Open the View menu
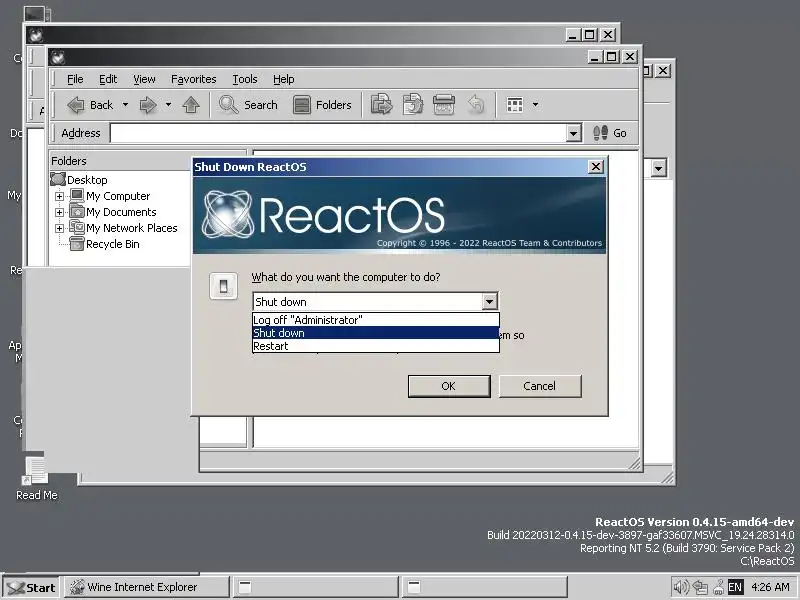 pyautogui.click(x=144, y=79)
